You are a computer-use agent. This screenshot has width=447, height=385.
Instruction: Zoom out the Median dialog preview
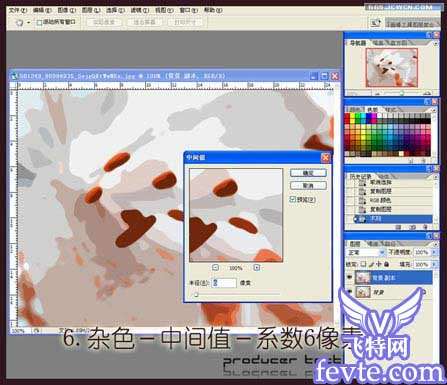tap(216, 268)
